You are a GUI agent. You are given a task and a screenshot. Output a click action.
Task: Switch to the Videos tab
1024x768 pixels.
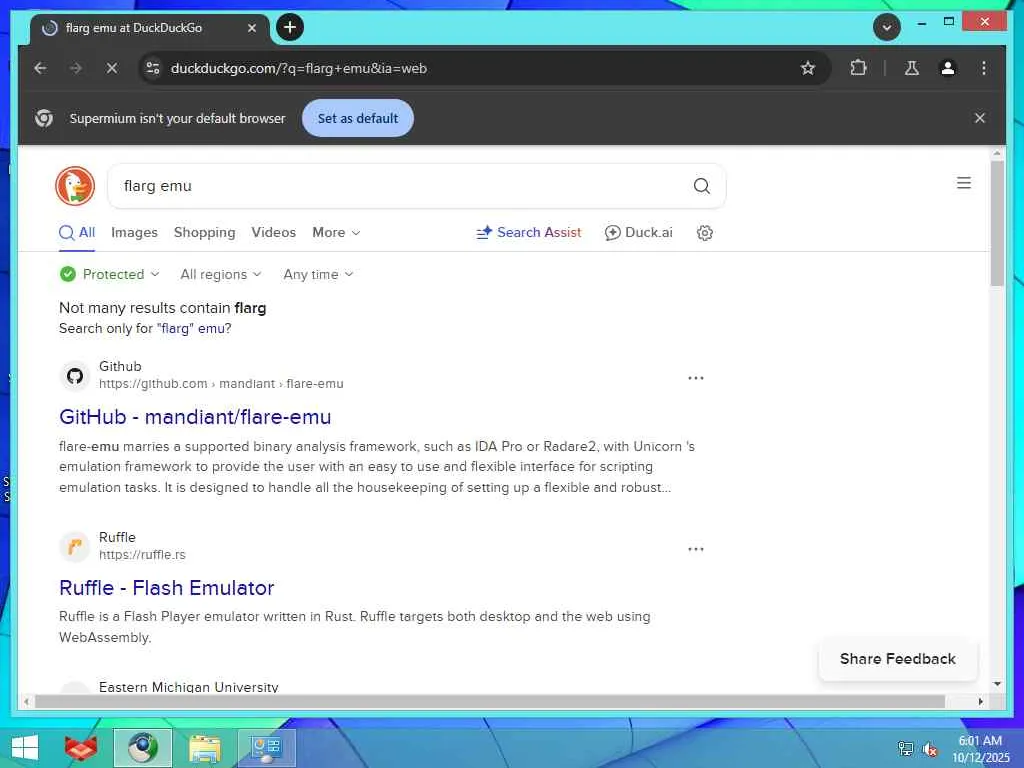point(274,232)
